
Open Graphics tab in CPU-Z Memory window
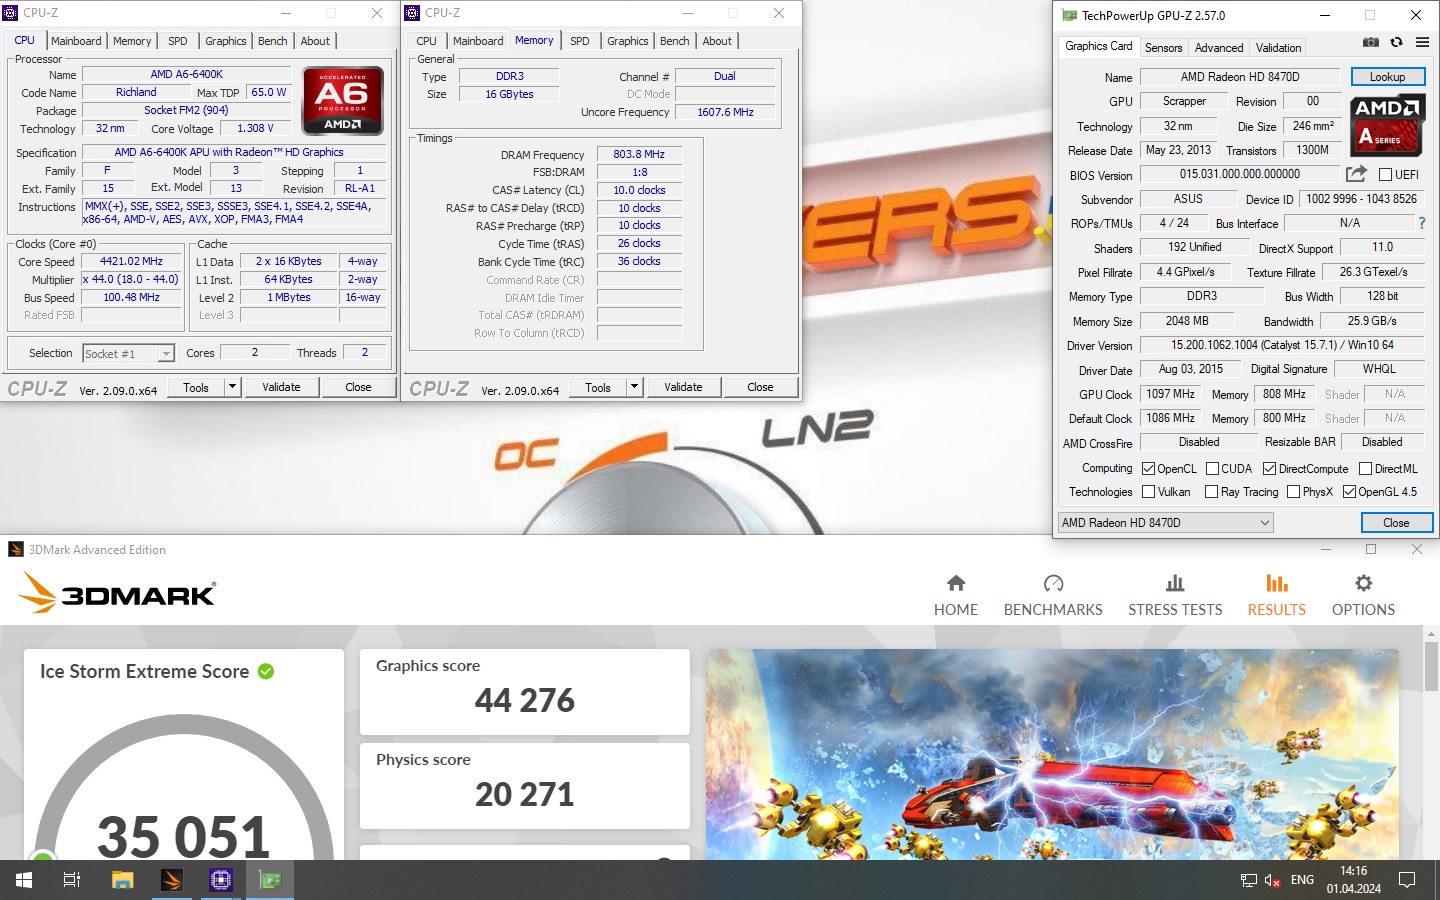pyautogui.click(x=628, y=41)
